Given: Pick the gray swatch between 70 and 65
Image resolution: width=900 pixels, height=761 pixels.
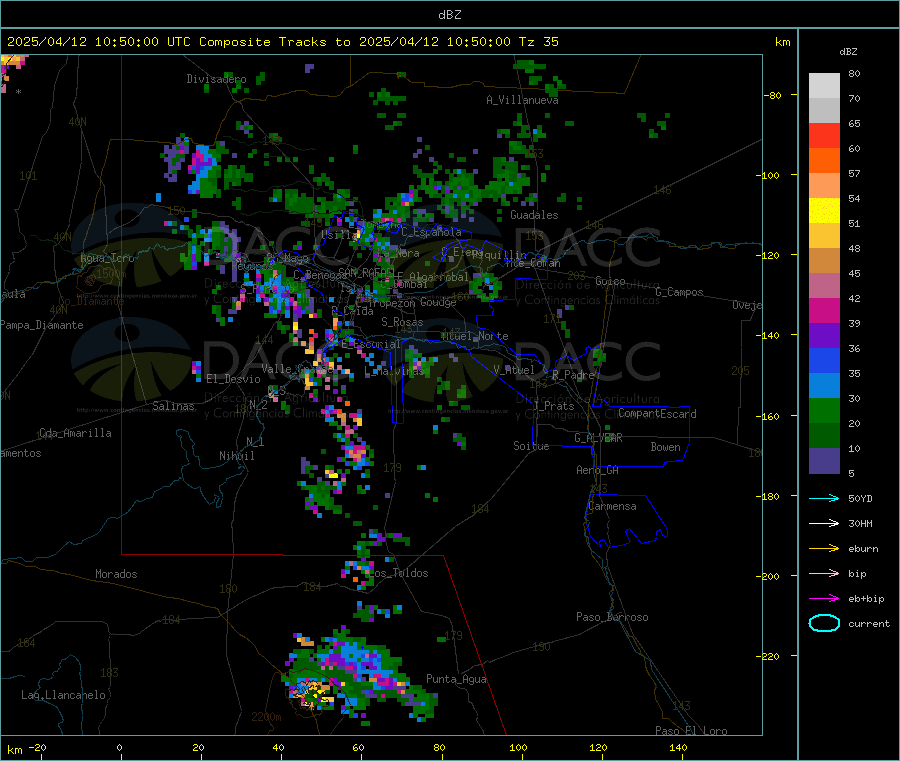Looking at the screenshot, I should [x=824, y=111].
